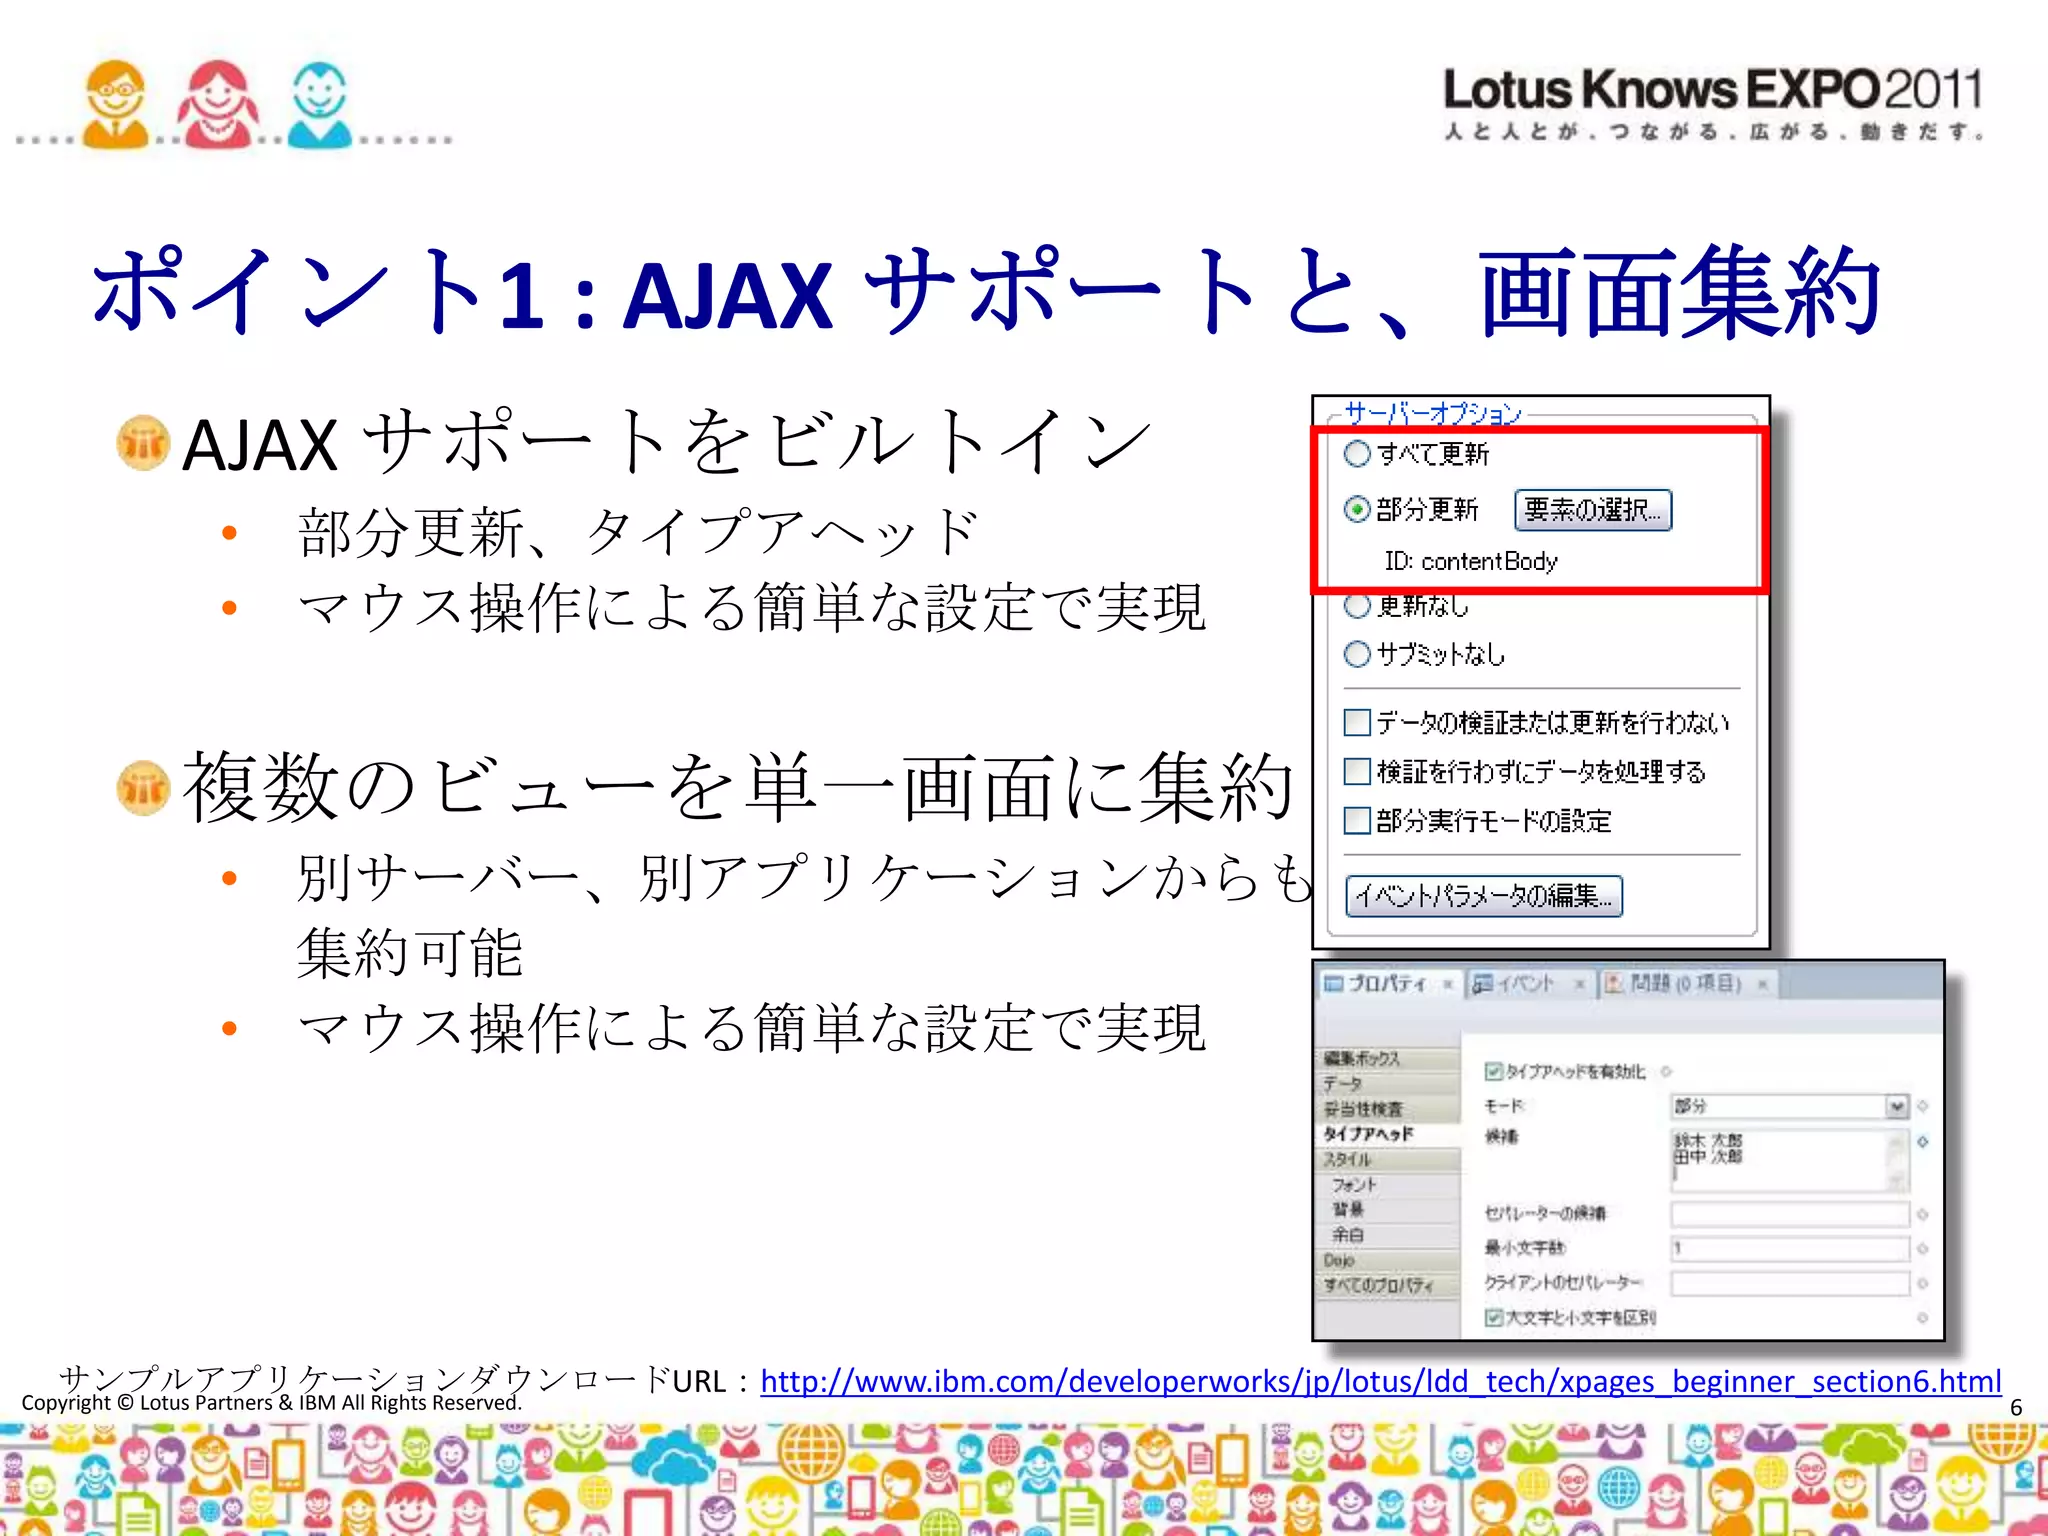Screen dimensions: 2048x1536
Task: Click the pink girl avatar icon
Action: 217,104
